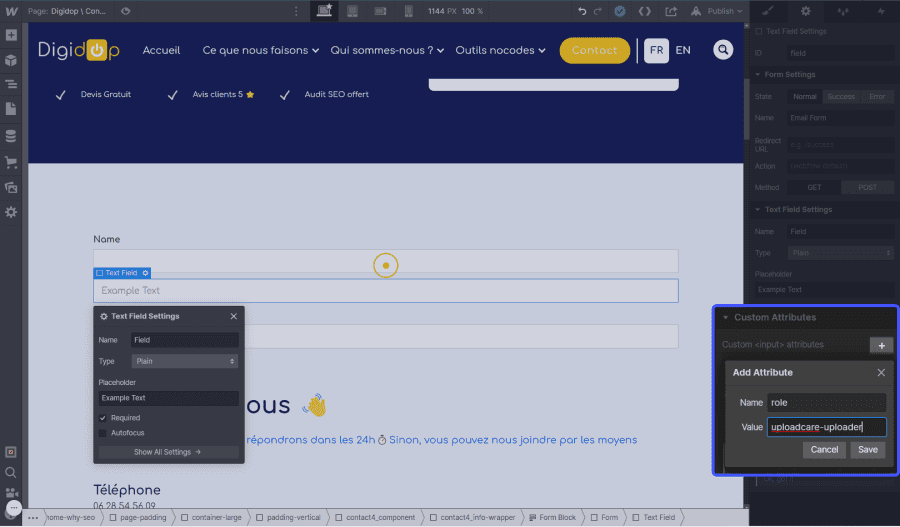Switch to the Mobile landscape breakpoint icon
The height and width of the screenshot is (527, 900).
[381, 11]
